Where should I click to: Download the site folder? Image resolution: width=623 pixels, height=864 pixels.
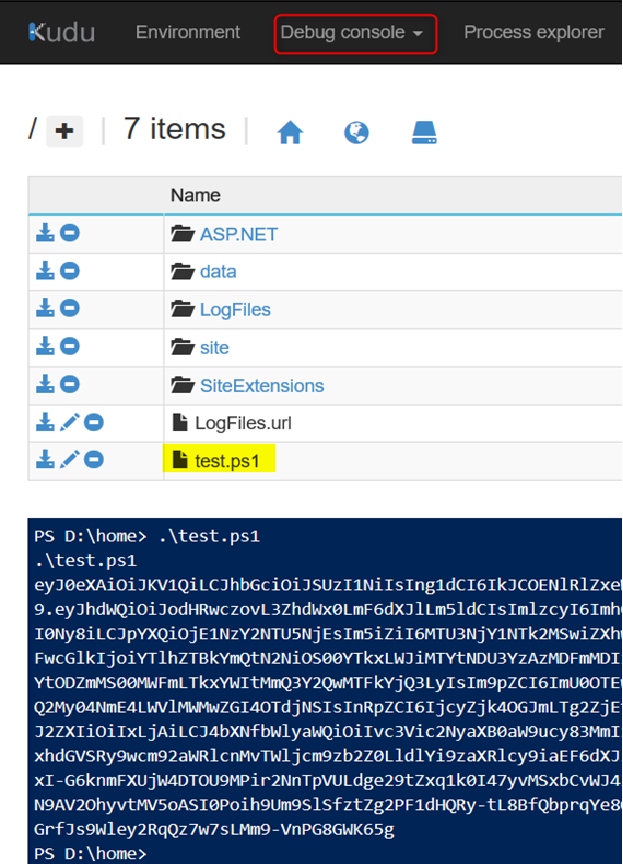pos(45,346)
